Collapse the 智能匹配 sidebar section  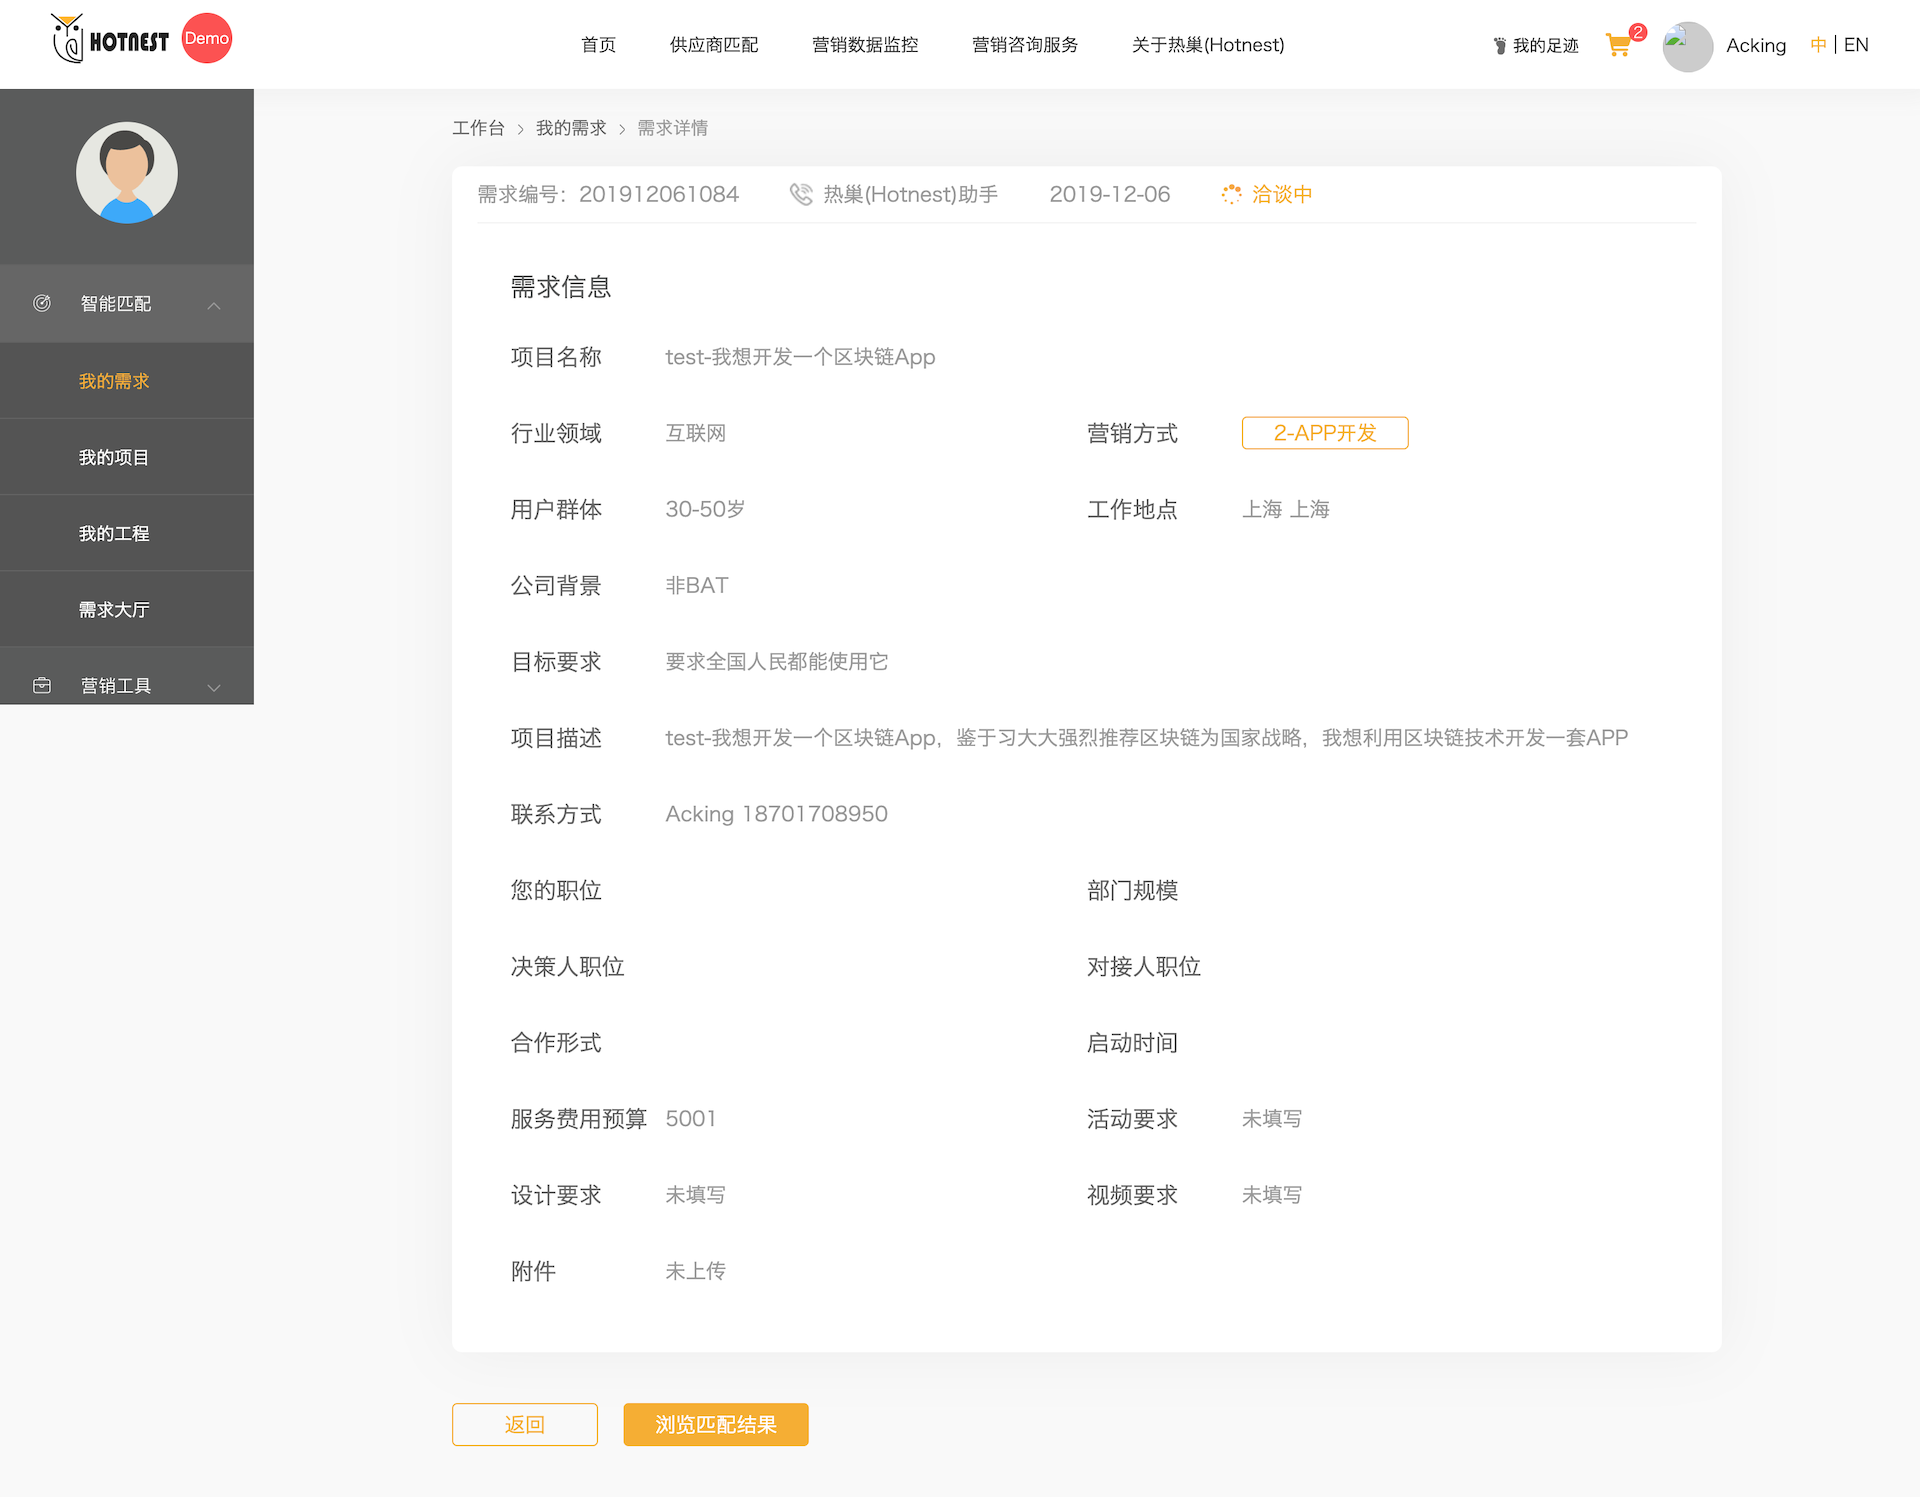coord(214,305)
